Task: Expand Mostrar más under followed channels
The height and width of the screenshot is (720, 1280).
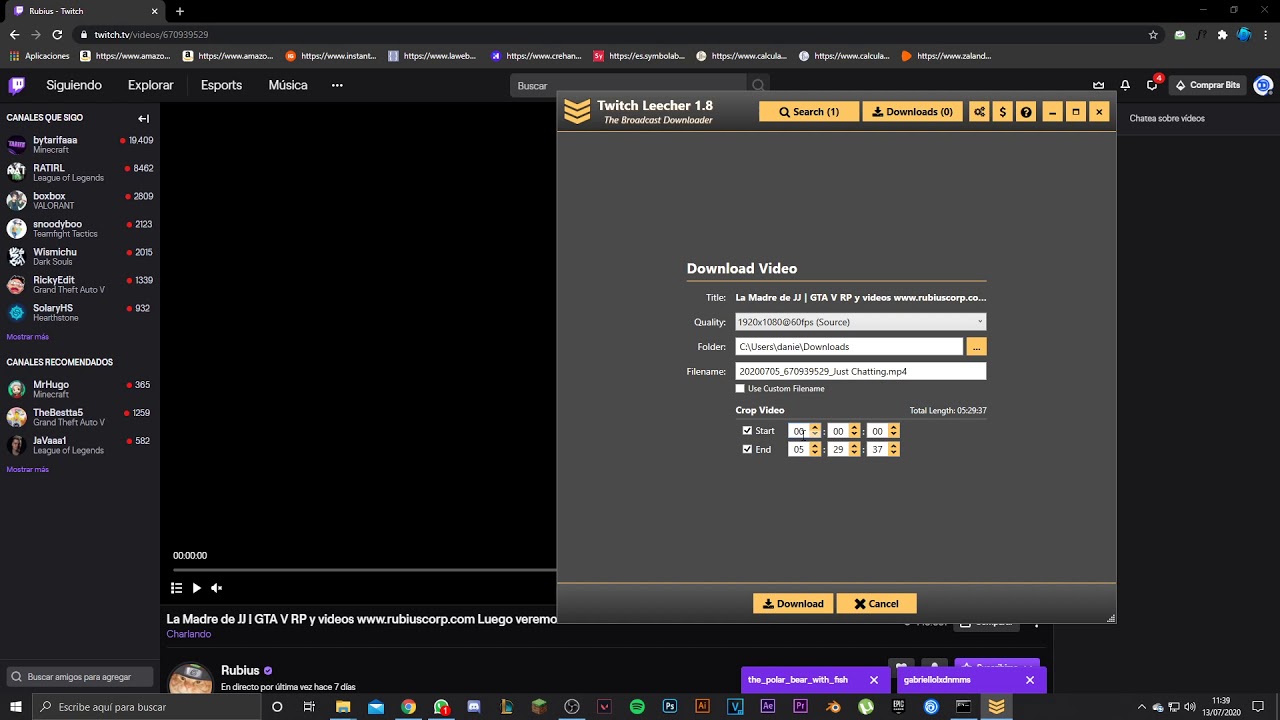Action: pos(27,337)
